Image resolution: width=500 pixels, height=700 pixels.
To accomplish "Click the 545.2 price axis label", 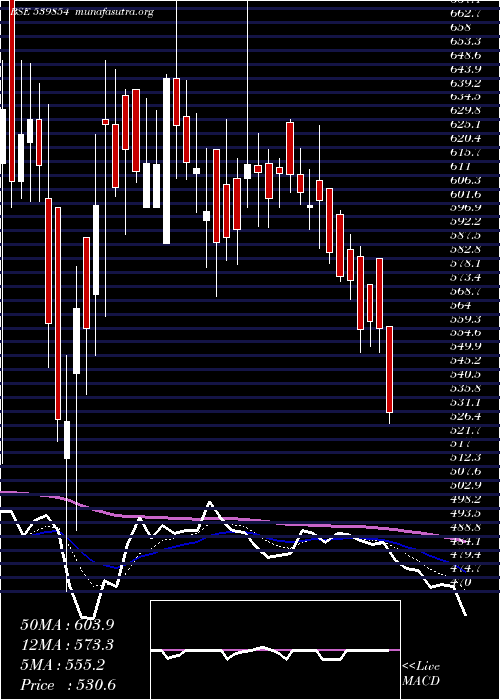I will 466,361.
